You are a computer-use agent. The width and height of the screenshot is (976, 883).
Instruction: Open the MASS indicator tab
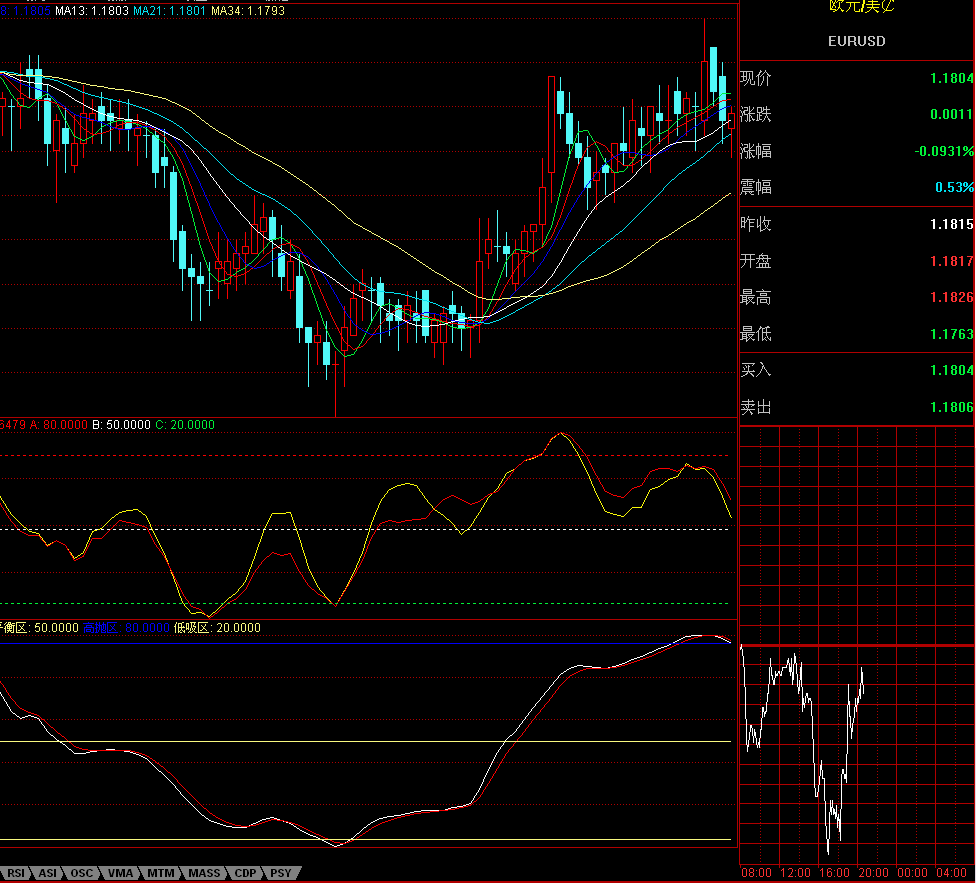(x=204, y=873)
